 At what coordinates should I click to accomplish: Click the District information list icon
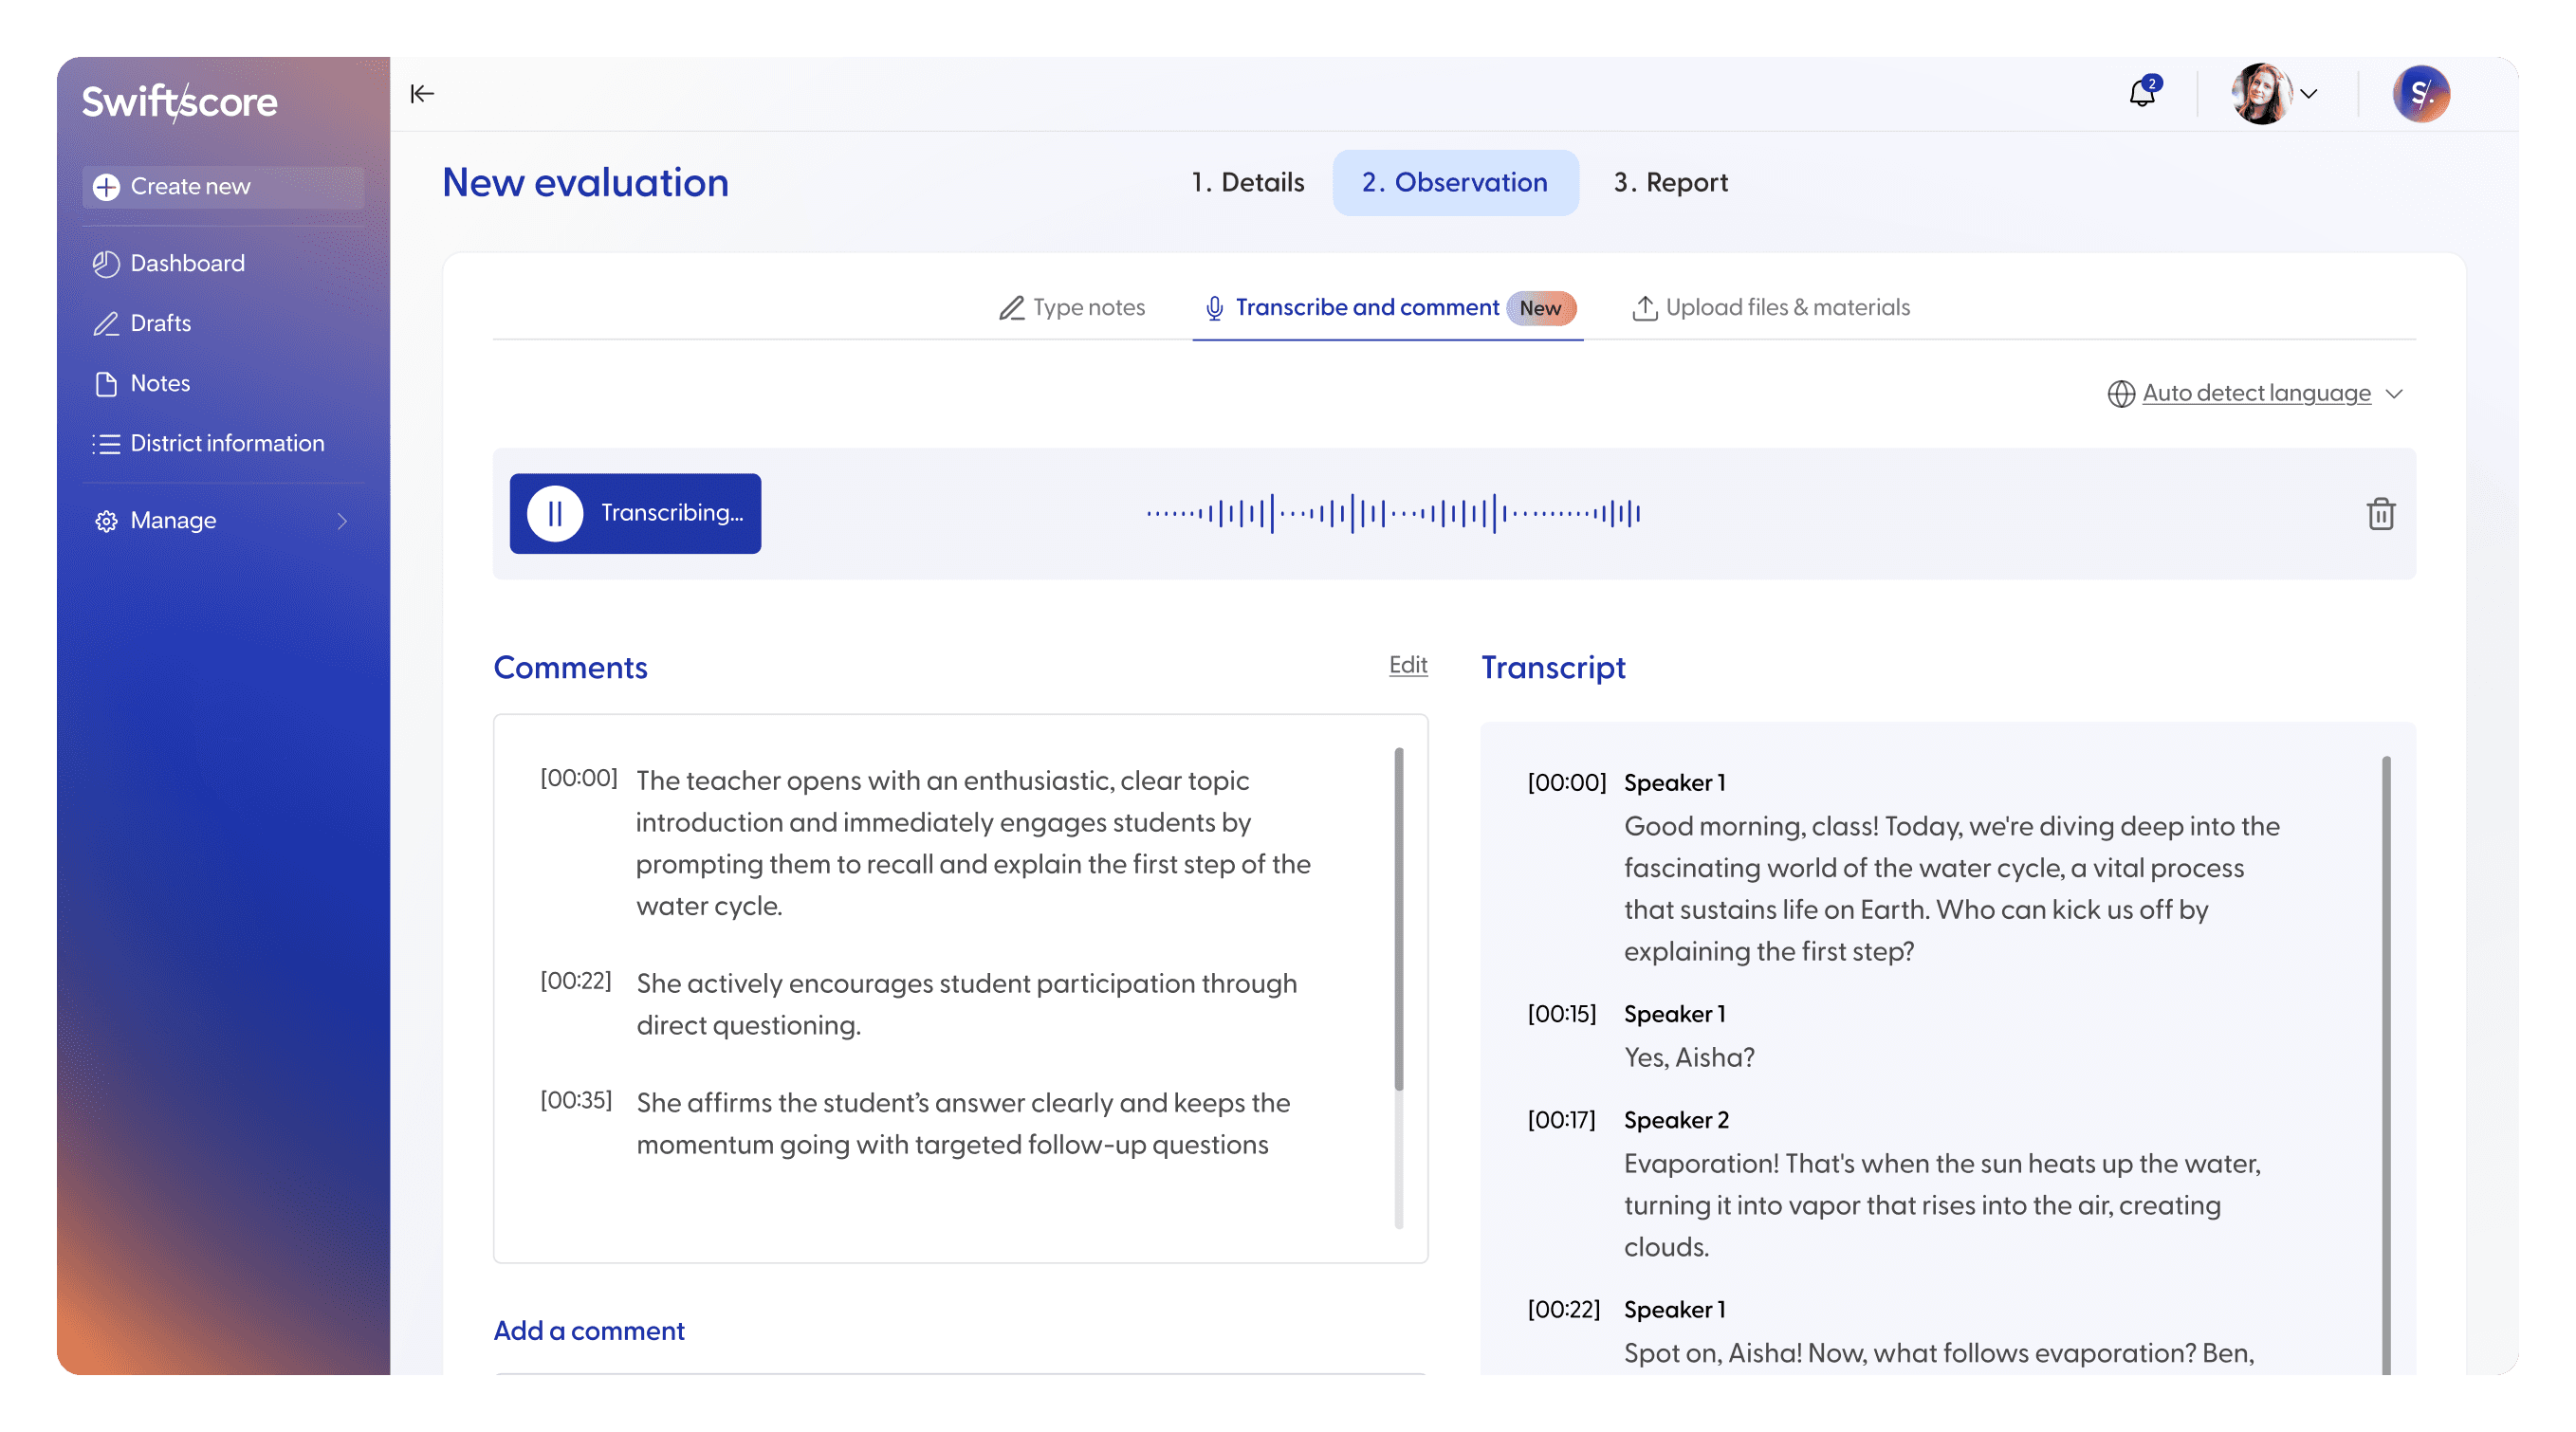point(107,443)
